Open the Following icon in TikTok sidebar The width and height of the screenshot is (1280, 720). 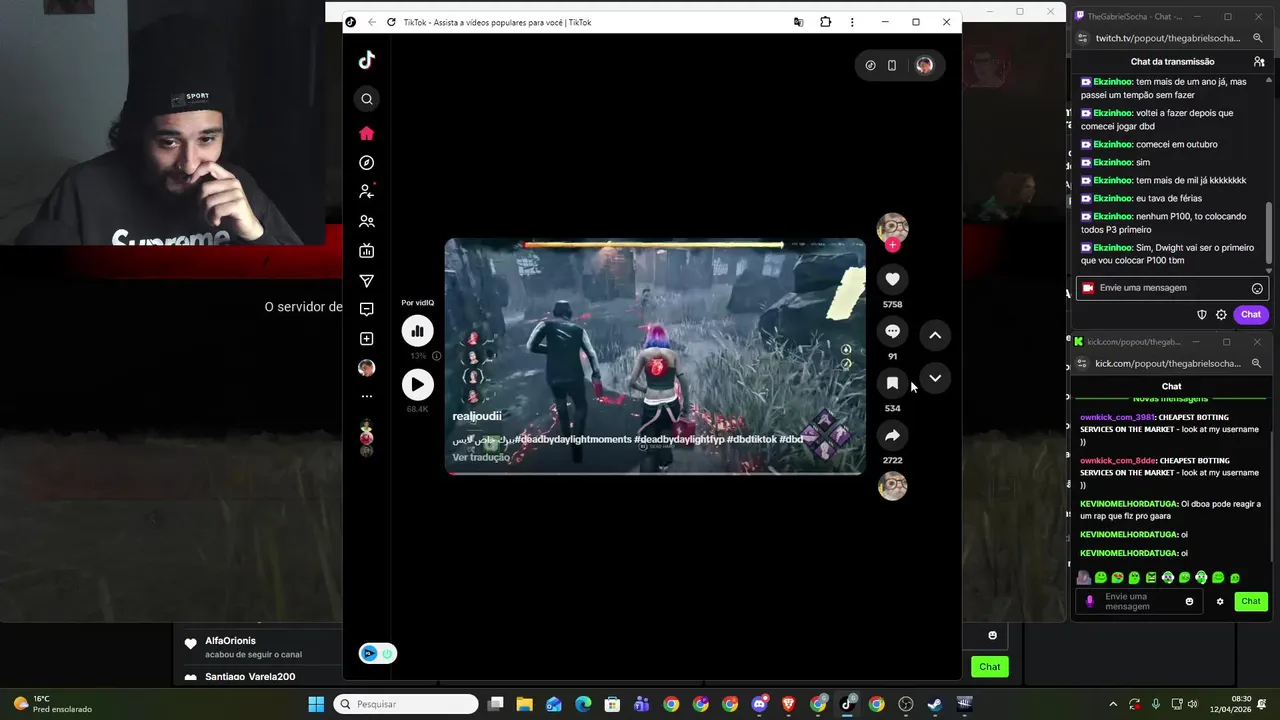(367, 191)
